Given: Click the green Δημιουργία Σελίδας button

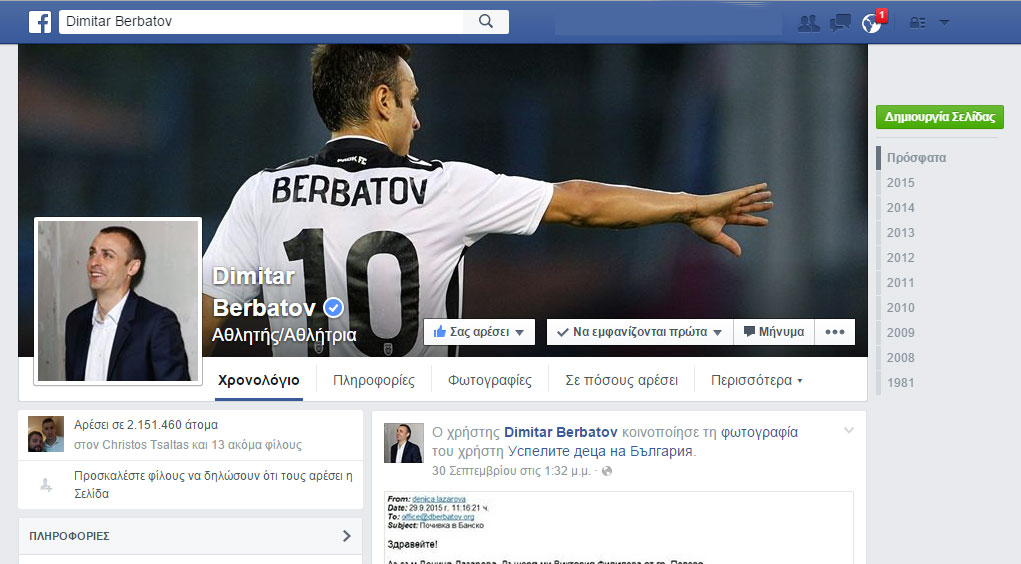Looking at the screenshot, I should [940, 117].
